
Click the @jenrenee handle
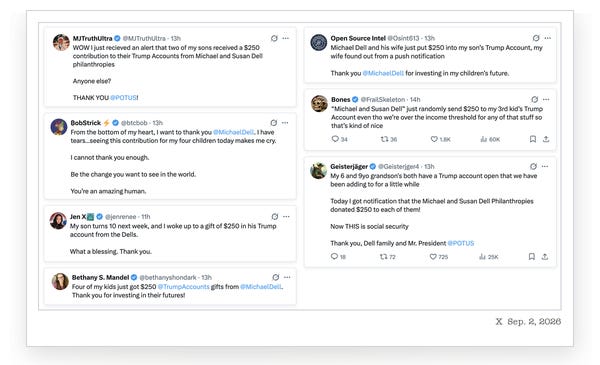pyautogui.click(x=121, y=217)
